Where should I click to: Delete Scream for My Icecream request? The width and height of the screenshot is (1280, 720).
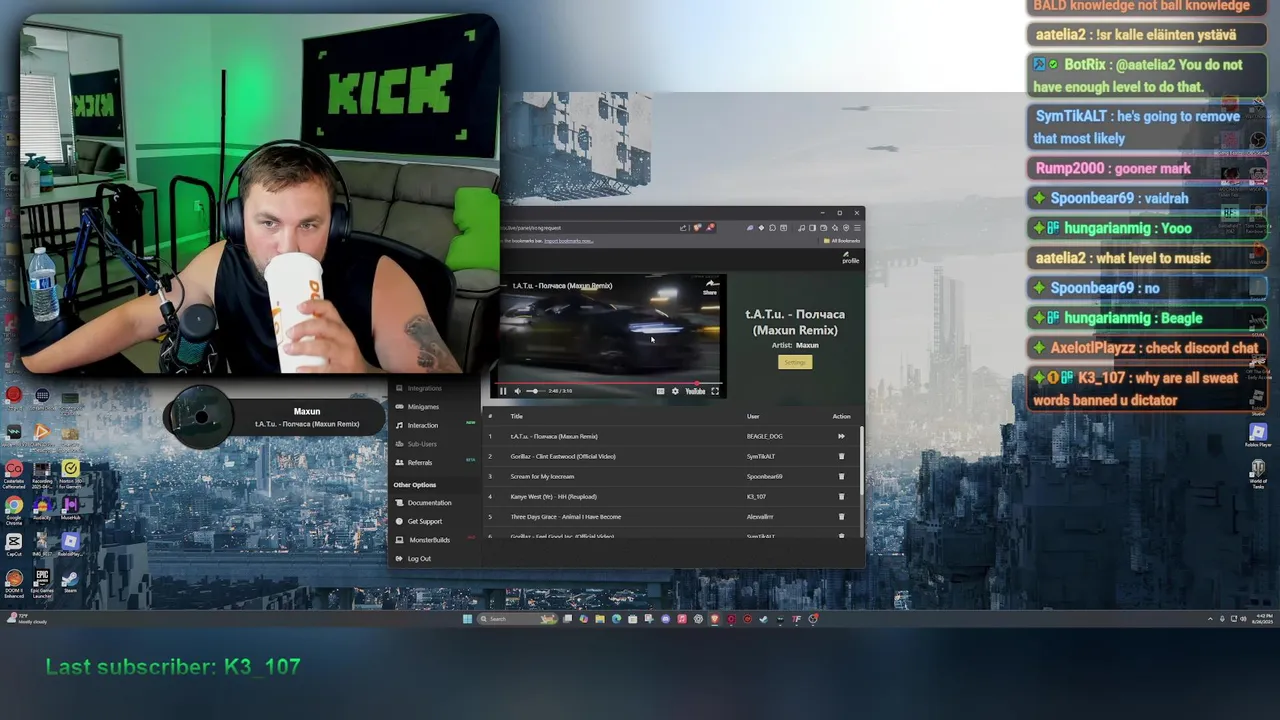(x=841, y=476)
